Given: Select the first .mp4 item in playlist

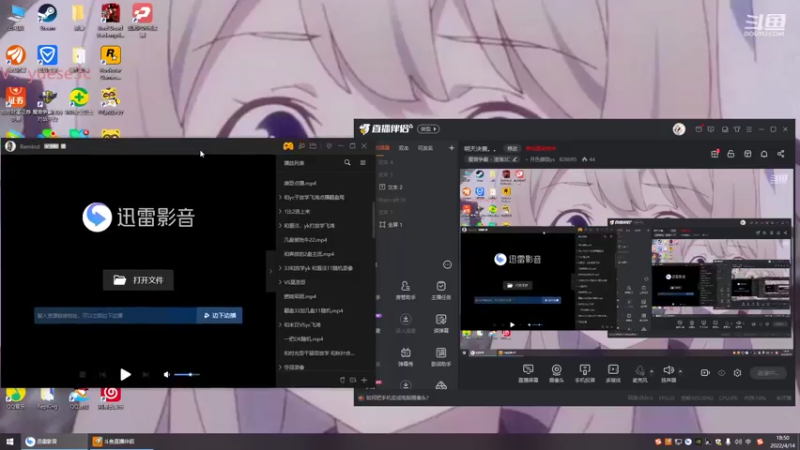Looking at the screenshot, I should click(x=300, y=183).
